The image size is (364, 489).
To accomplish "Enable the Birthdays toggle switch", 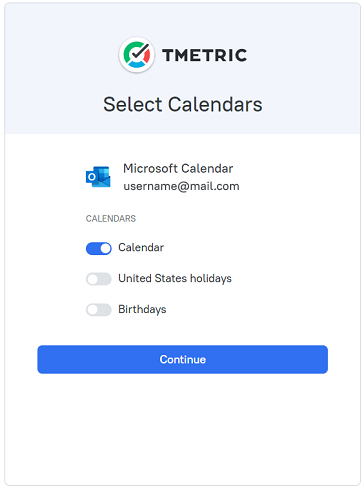I will point(99,310).
